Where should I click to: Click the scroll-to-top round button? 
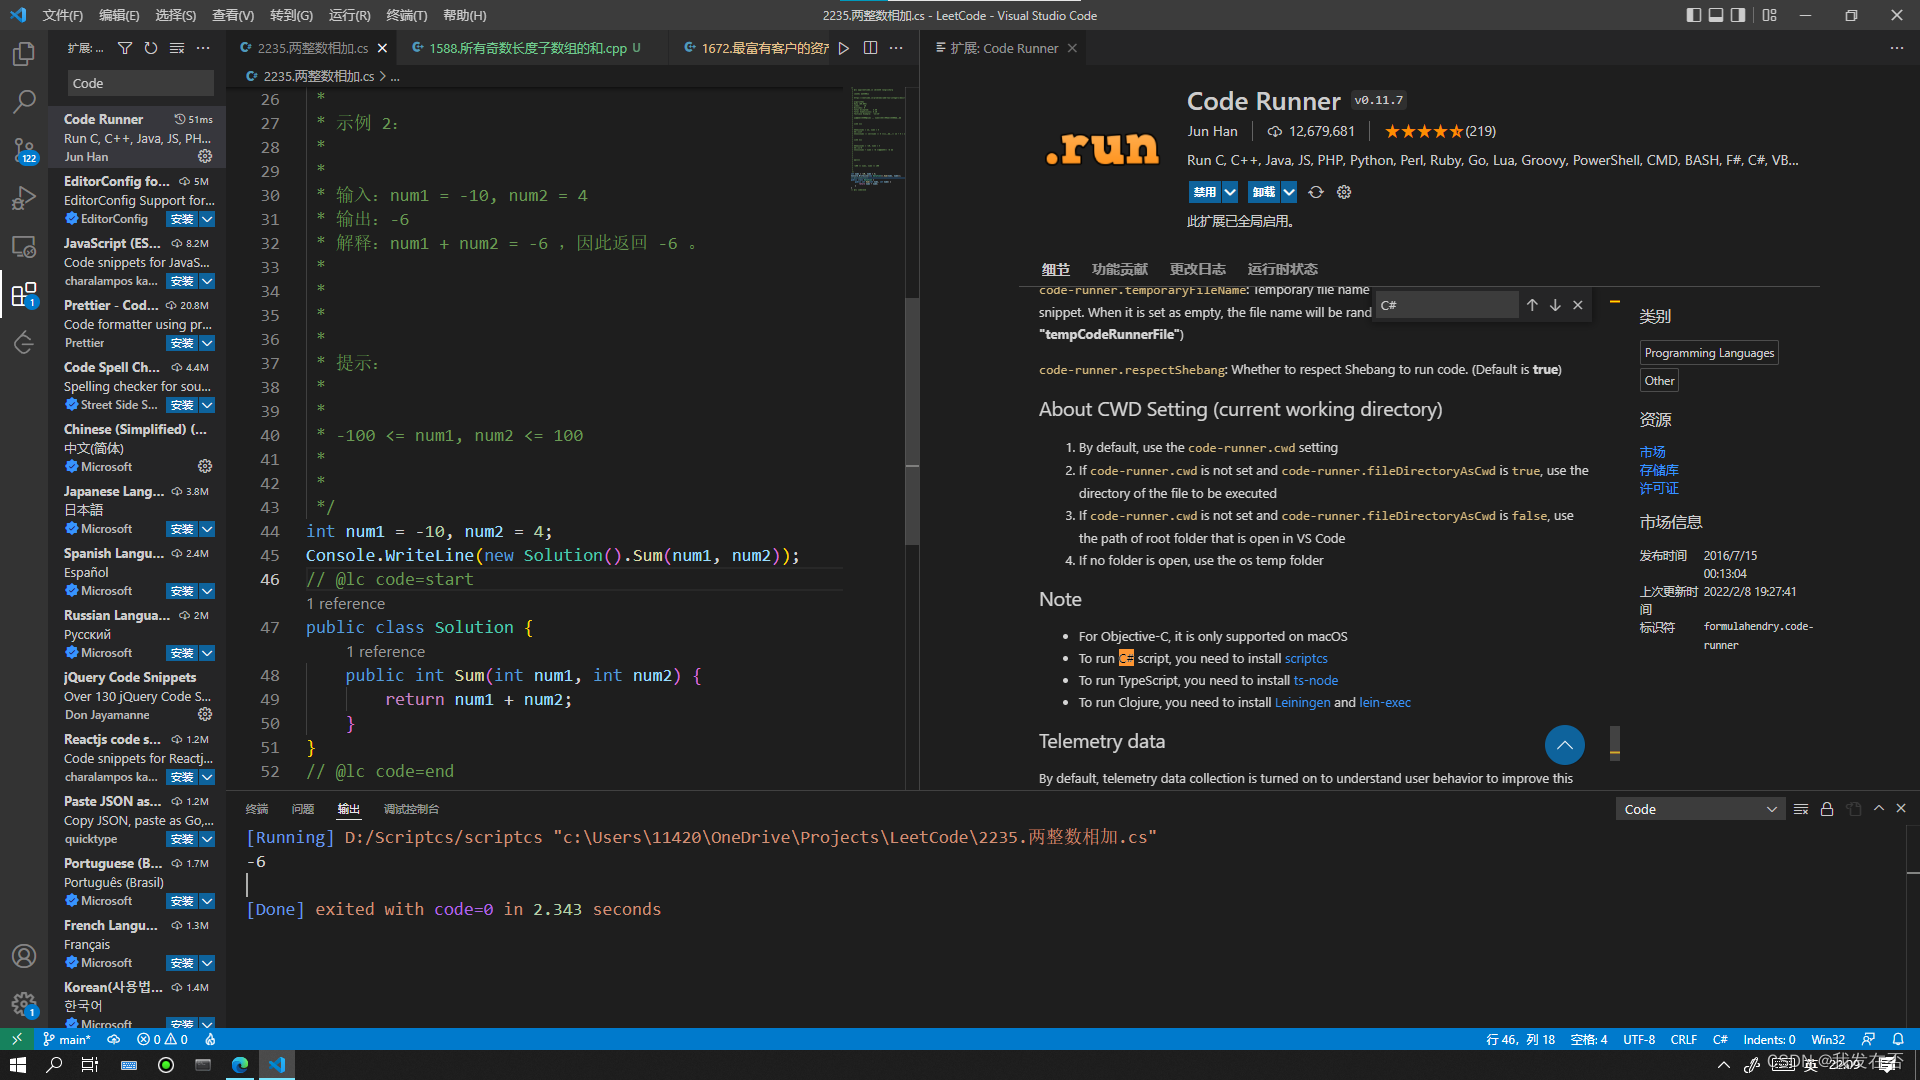pyautogui.click(x=1565, y=745)
